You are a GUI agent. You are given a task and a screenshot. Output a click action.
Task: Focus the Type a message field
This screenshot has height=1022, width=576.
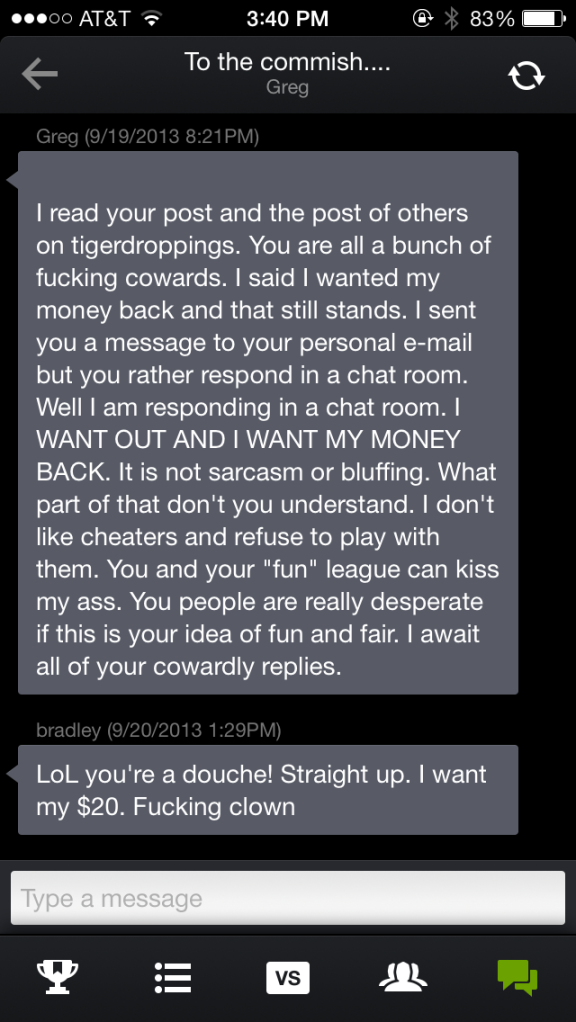pyautogui.click(x=287, y=898)
